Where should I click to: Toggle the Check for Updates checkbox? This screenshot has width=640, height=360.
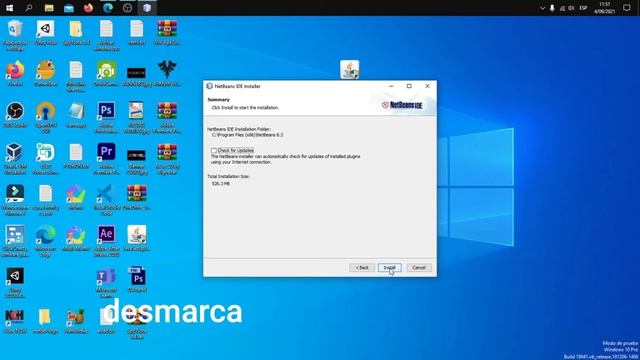pos(214,151)
